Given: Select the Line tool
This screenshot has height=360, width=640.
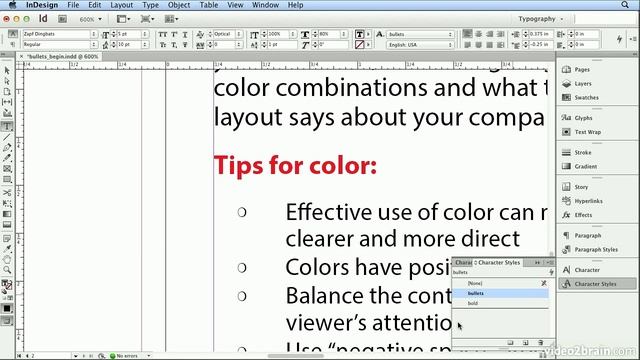Looking at the screenshot, I should pyautogui.click(x=7, y=137).
